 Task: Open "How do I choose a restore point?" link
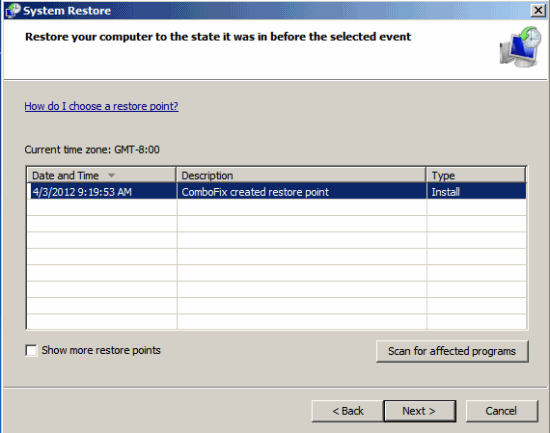pyautogui.click(x=101, y=106)
